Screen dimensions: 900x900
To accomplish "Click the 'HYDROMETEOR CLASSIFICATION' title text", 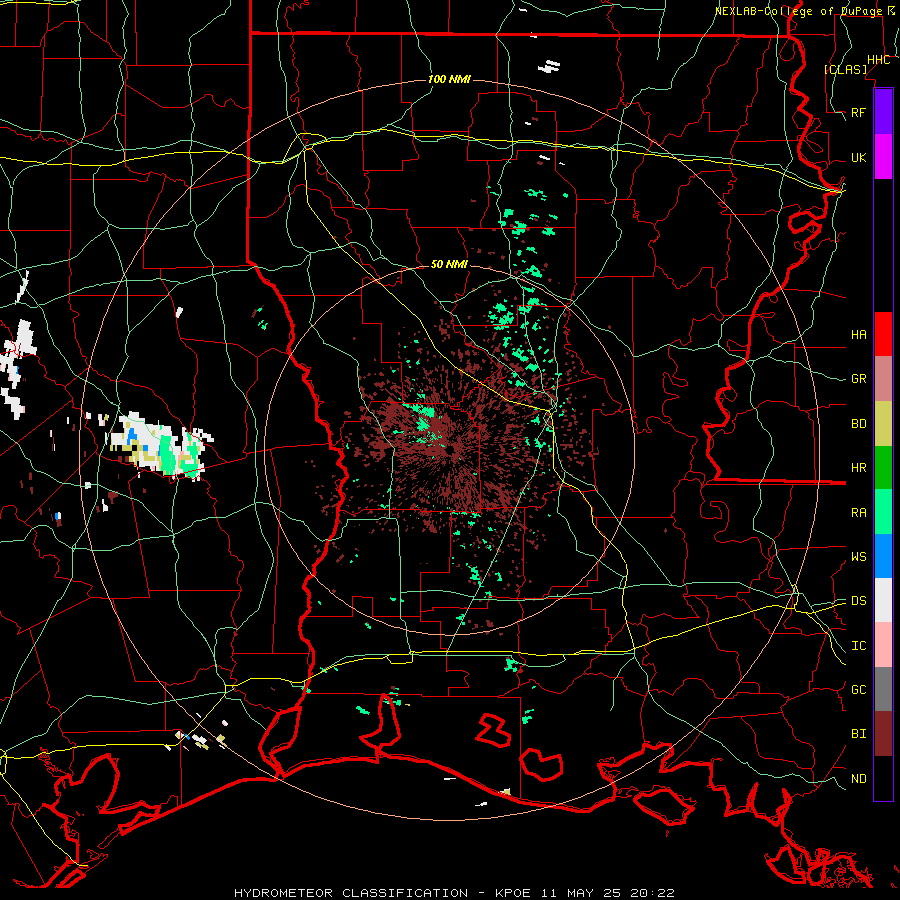I will coord(351,893).
